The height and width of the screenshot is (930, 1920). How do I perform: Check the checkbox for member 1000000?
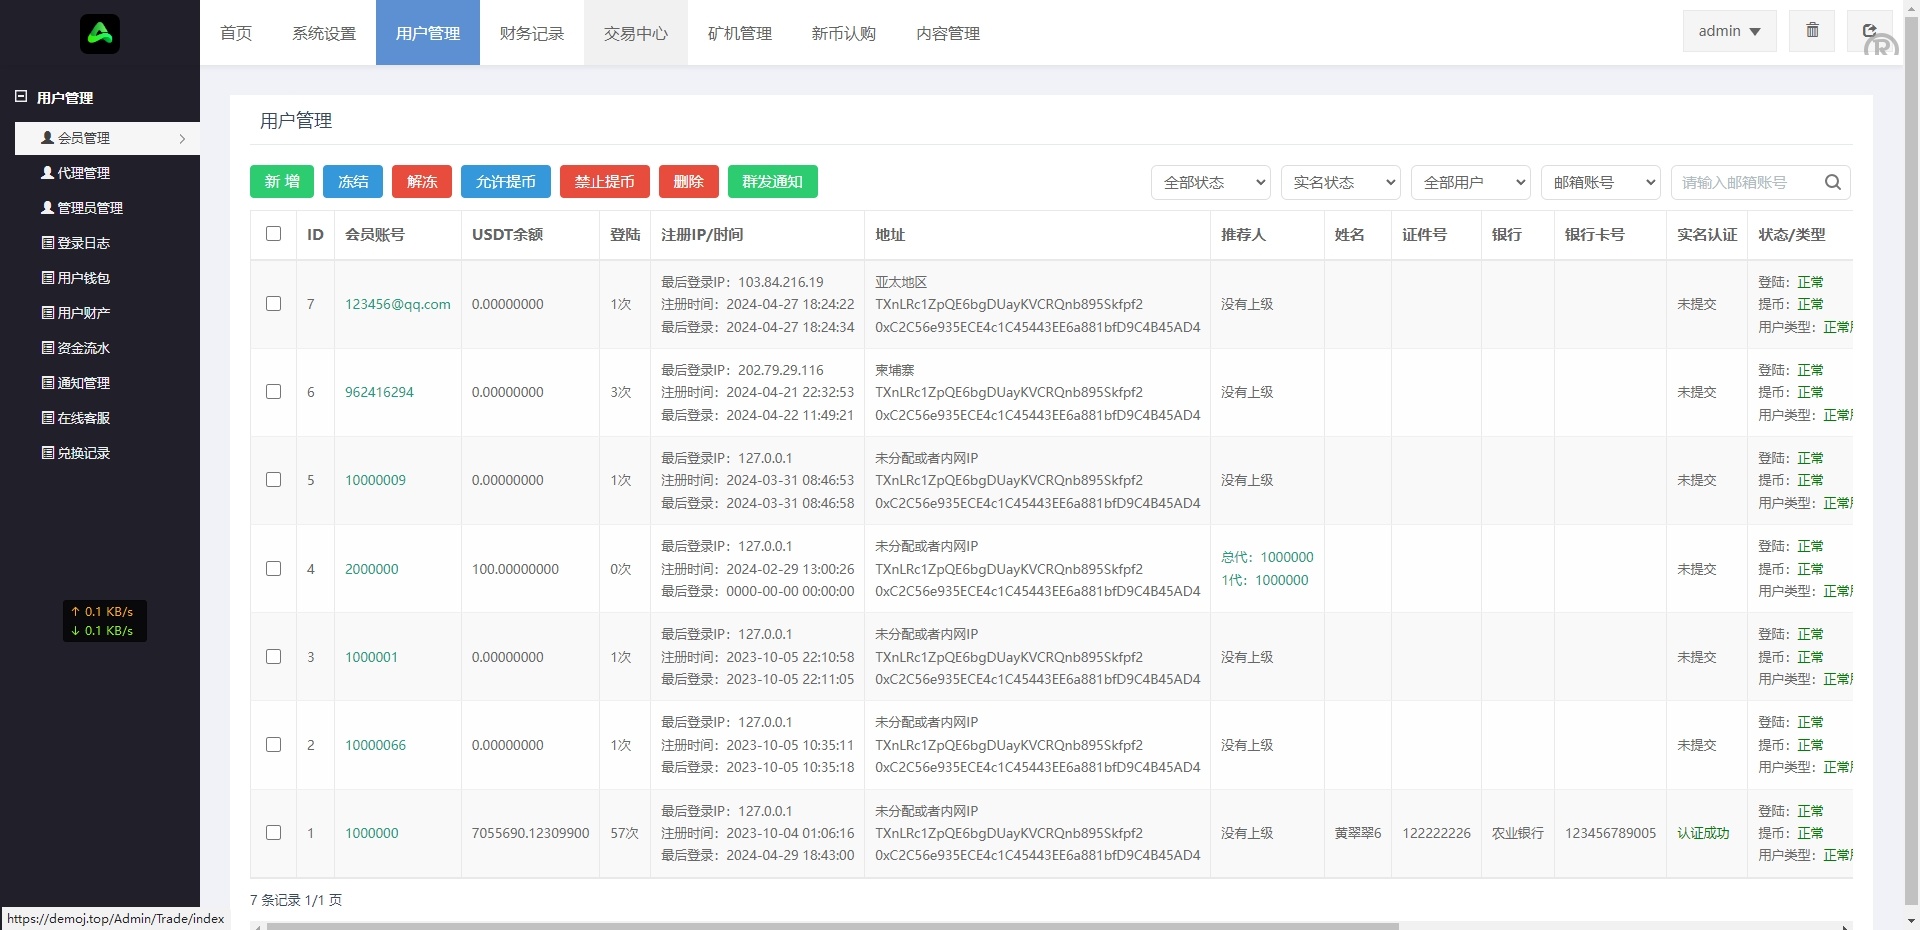[273, 833]
